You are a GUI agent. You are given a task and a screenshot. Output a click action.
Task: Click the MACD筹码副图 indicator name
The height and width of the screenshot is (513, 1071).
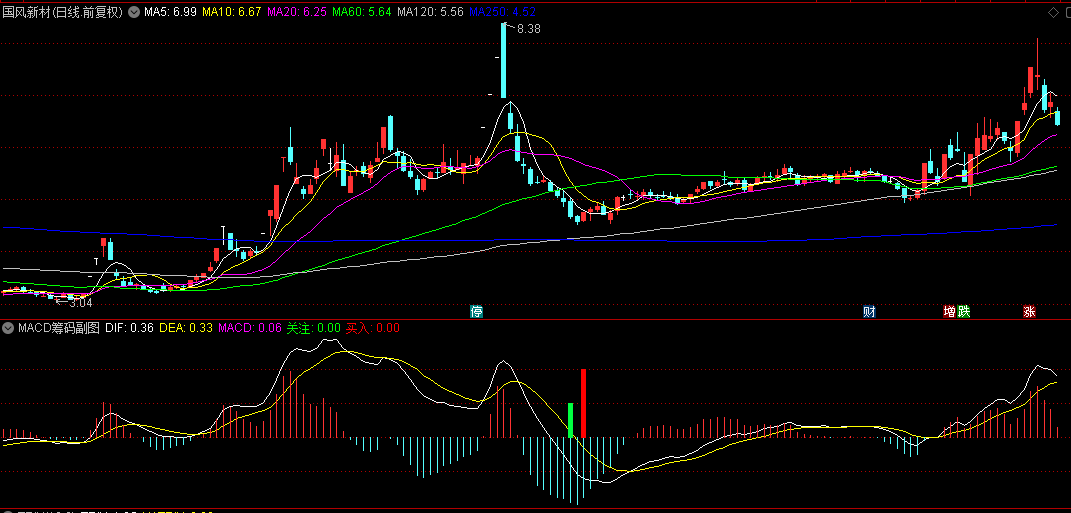59,328
